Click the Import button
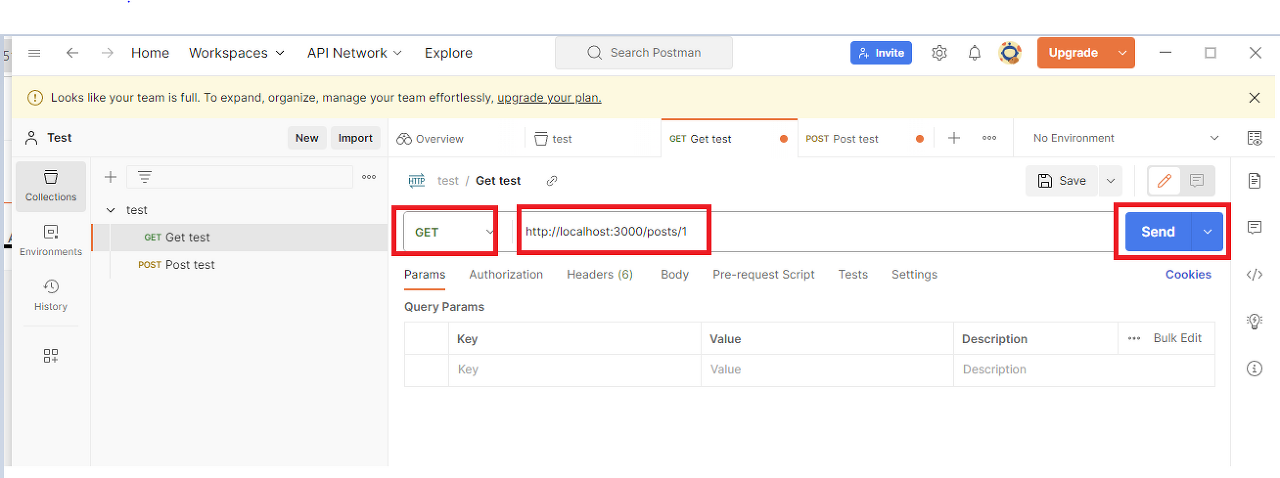This screenshot has height=478, width=1280. pos(355,138)
